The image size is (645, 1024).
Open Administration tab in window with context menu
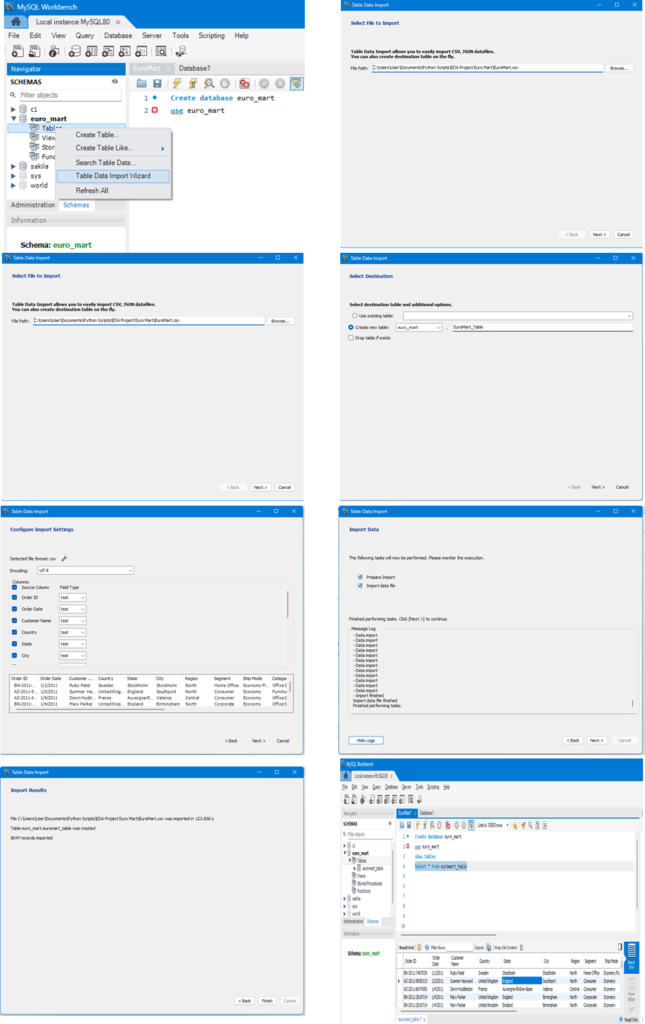point(33,205)
